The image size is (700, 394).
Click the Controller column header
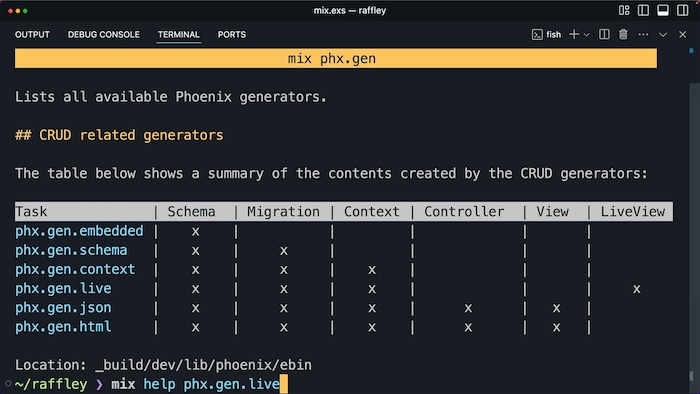(x=464, y=212)
